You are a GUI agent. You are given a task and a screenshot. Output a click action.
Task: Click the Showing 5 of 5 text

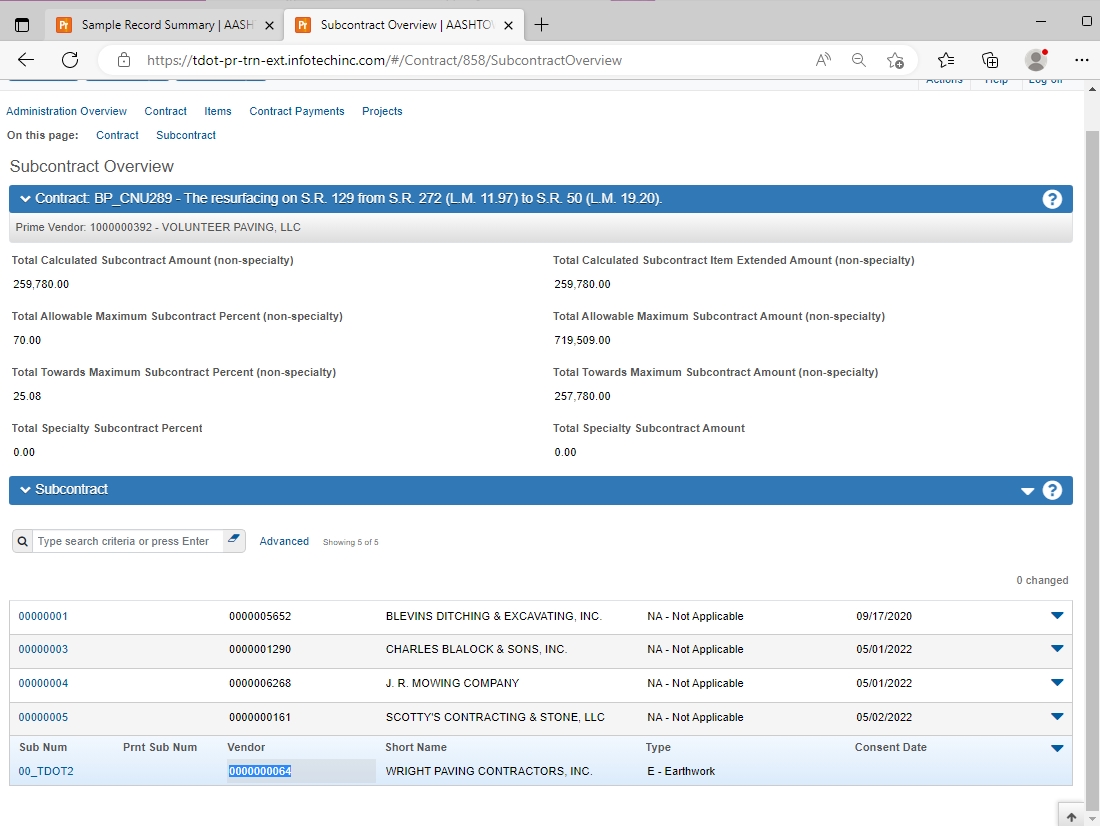point(351,542)
